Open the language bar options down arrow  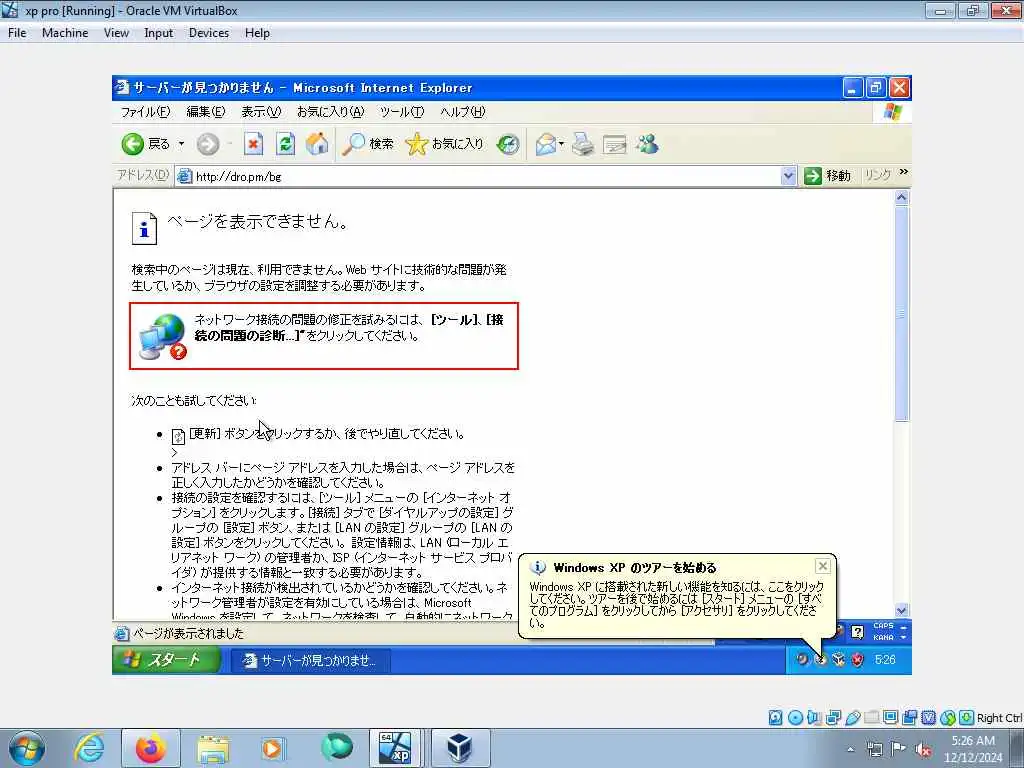pyautogui.click(x=903, y=637)
